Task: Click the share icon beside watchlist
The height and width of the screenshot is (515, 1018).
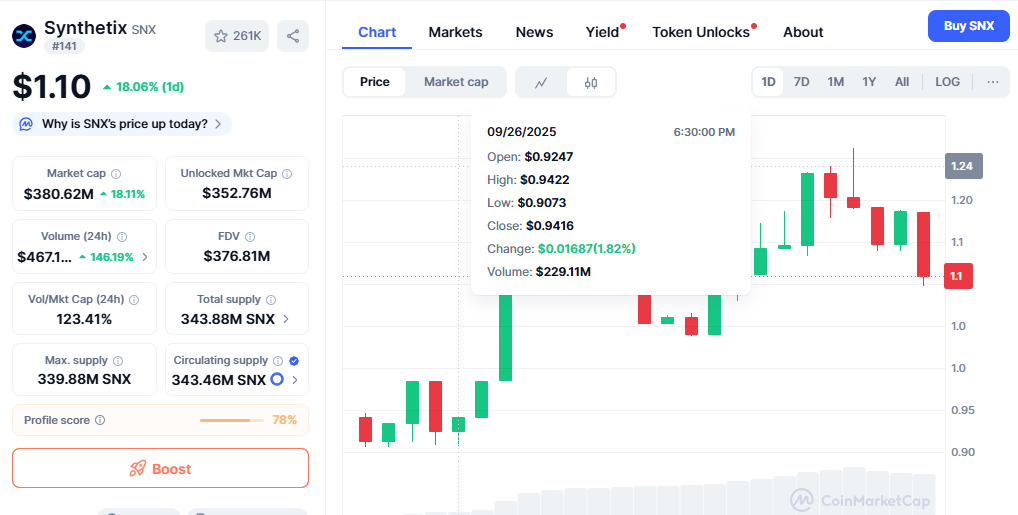Action: pos(293,36)
